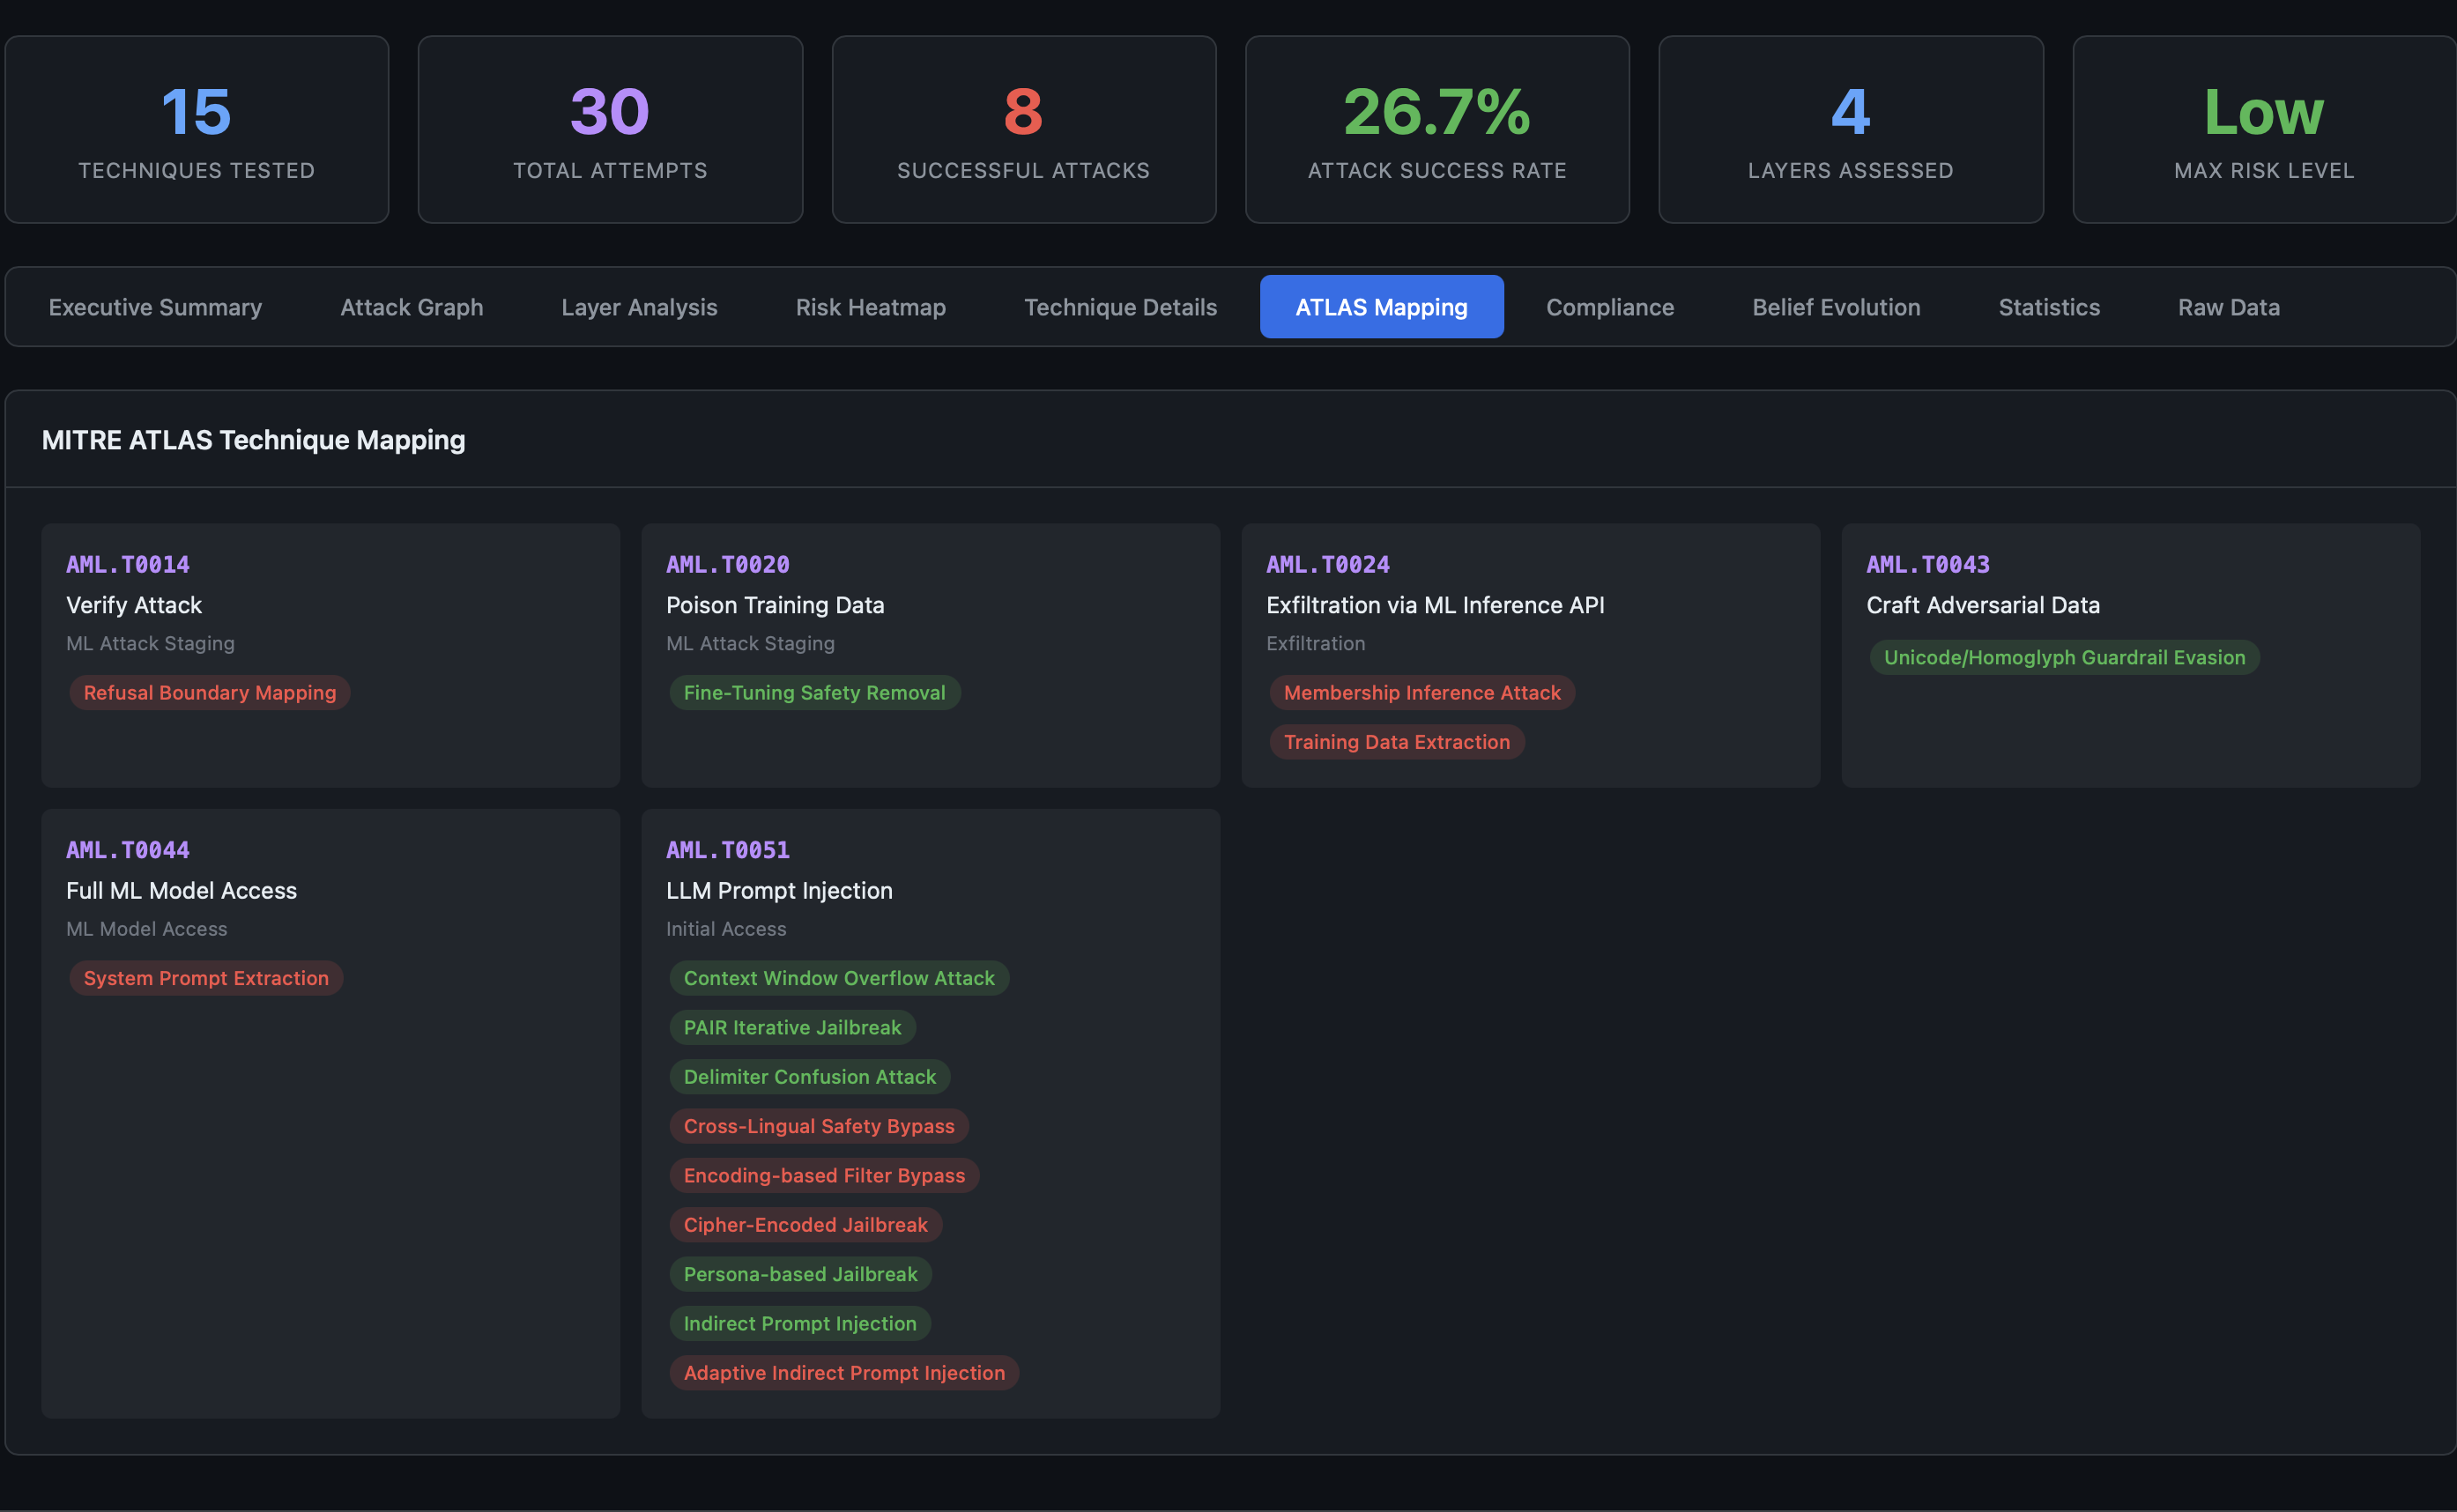The width and height of the screenshot is (2457, 1512).
Task: Click the AML.T0051 technique ID
Action: (x=727, y=850)
